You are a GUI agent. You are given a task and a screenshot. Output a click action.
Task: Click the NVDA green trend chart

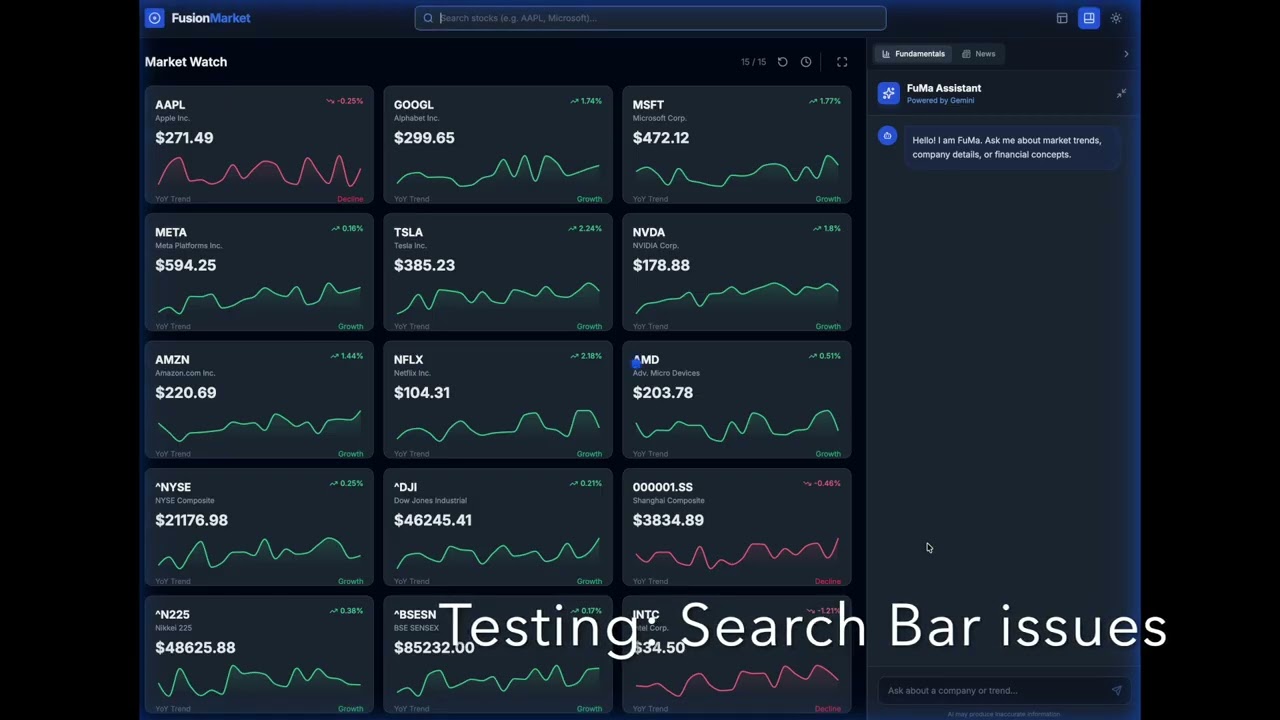(737, 298)
